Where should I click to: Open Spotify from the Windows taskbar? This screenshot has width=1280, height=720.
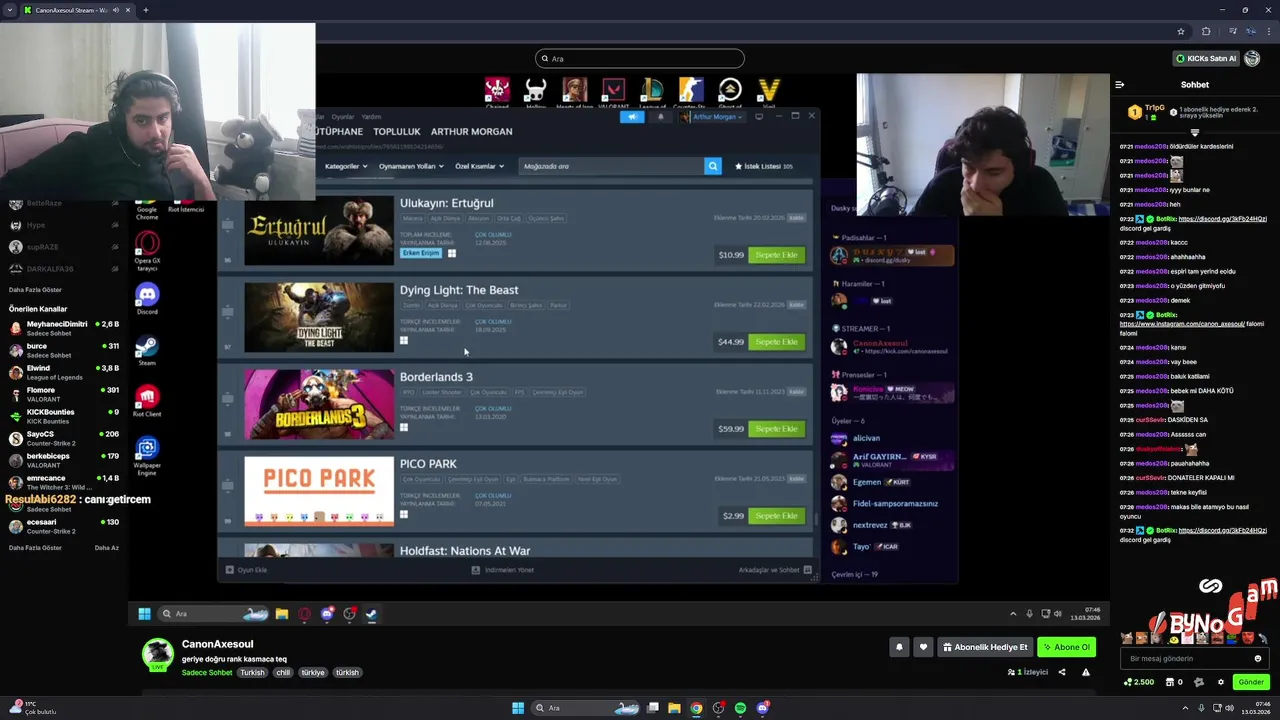(740, 708)
